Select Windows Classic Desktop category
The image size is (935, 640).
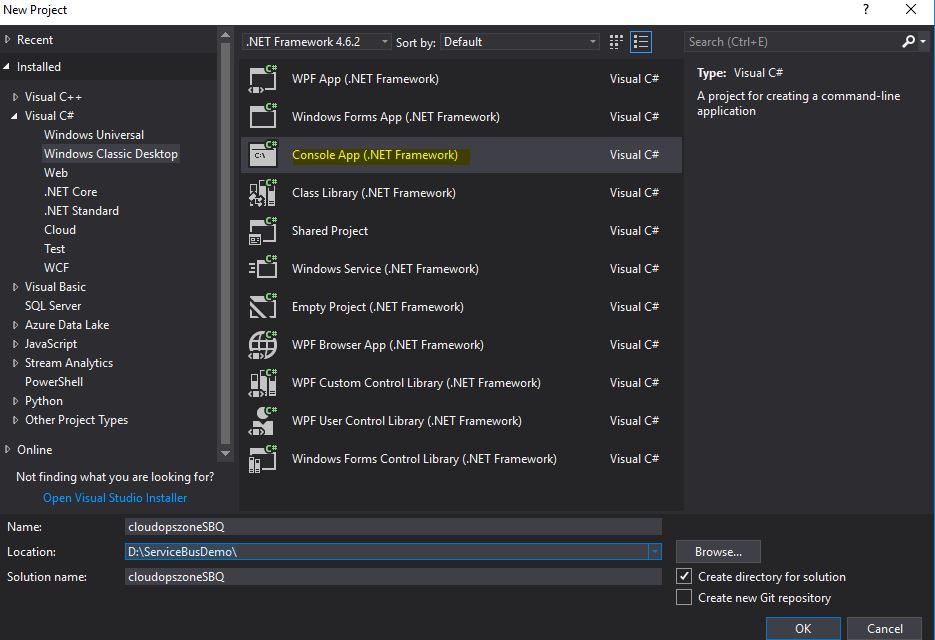click(111, 154)
